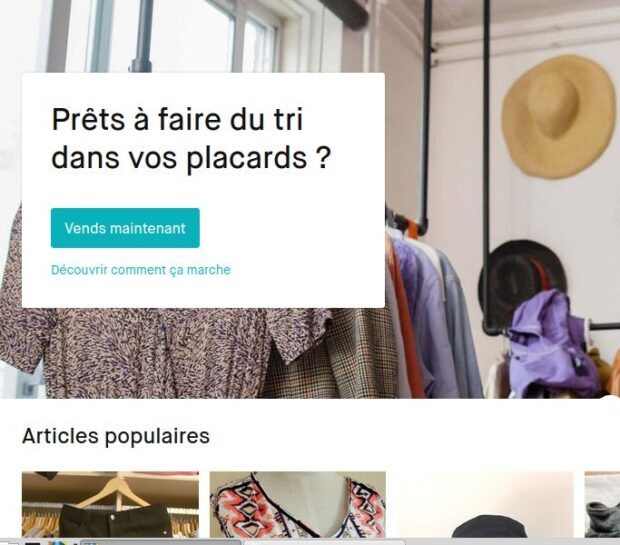
Task: Click the straw hat in the banner photo
Action: [x=558, y=117]
